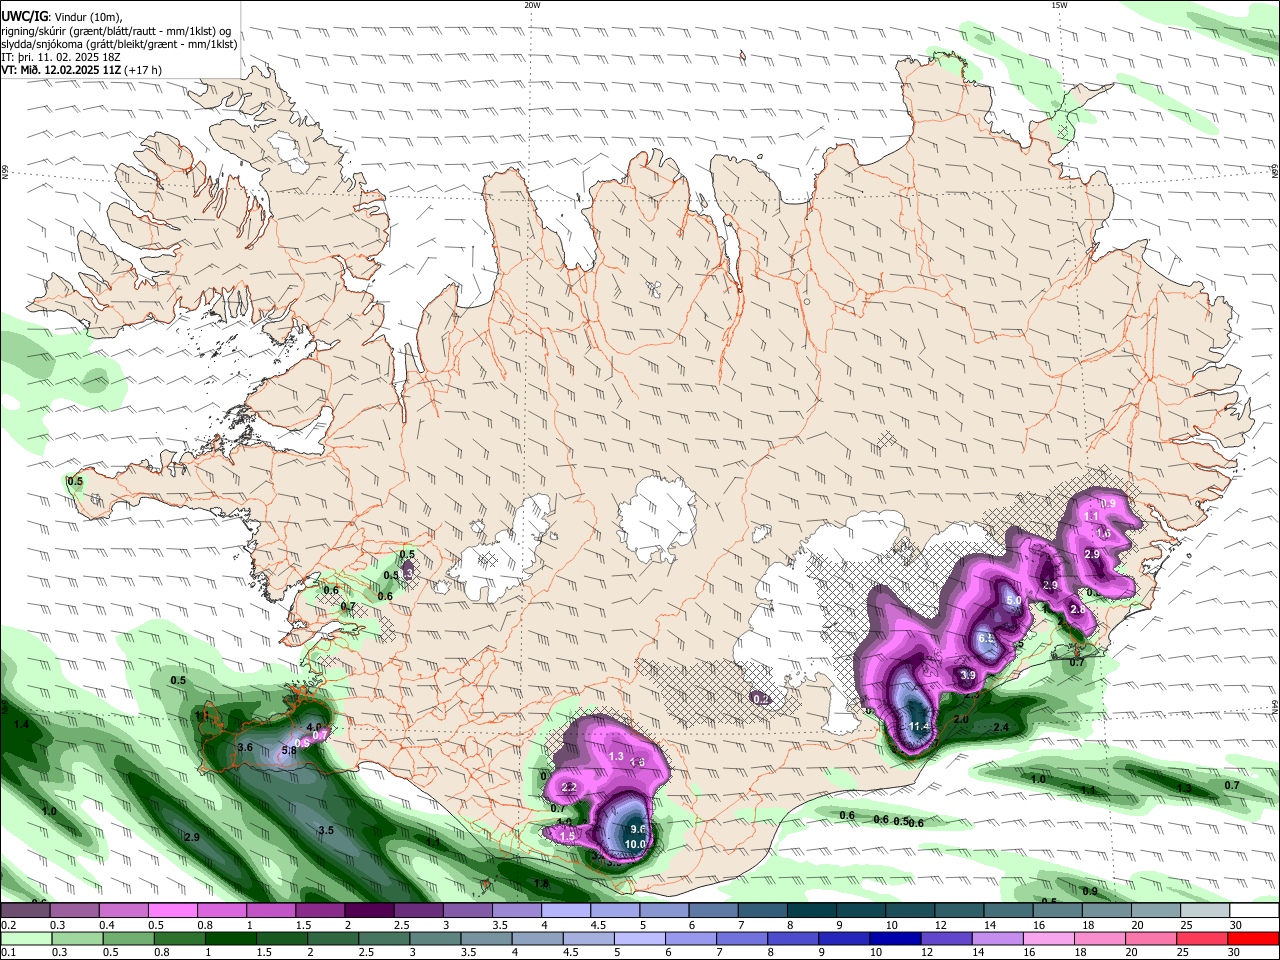Click the 5.0 snowfall value label
Screen dimensions: 1280x960
1013,600
